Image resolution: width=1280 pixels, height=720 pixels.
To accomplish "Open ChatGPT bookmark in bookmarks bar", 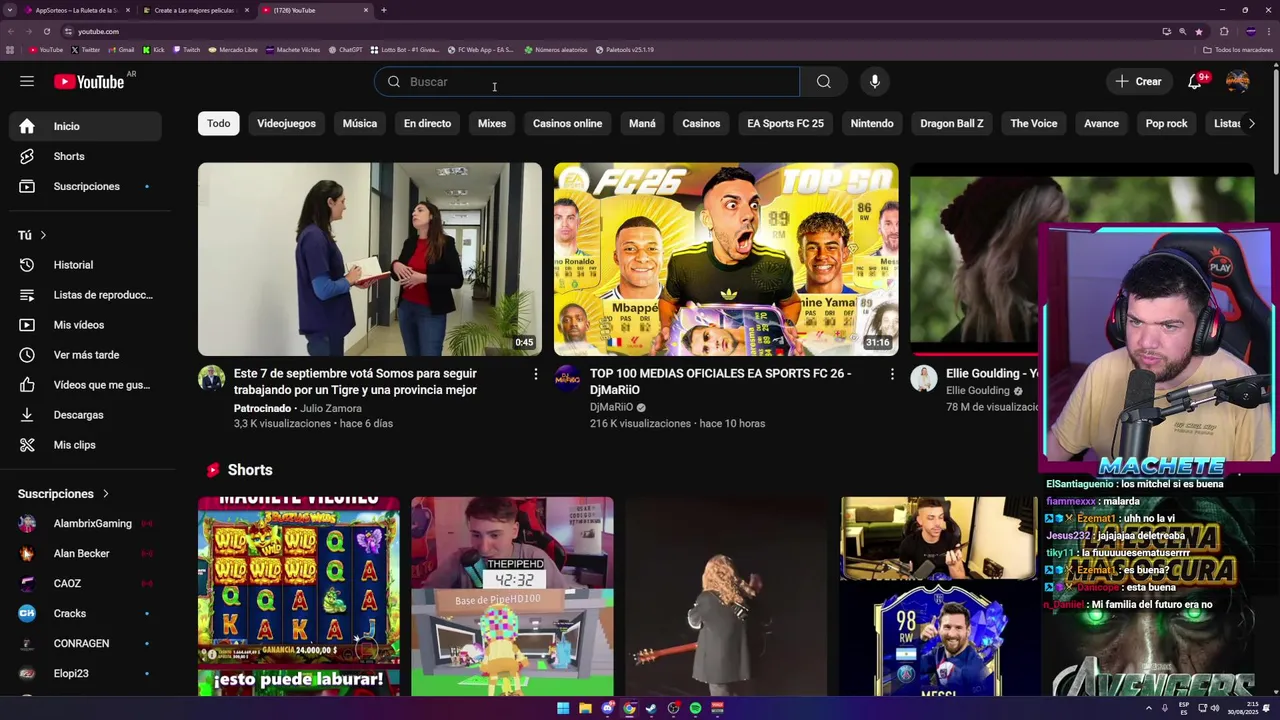I will coord(345,49).
